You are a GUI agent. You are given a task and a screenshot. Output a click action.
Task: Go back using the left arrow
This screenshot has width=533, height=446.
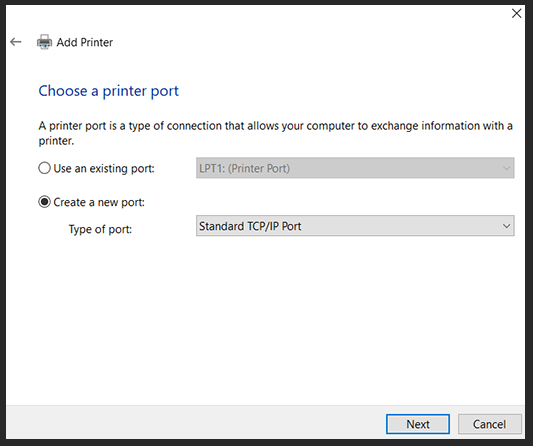coord(16,42)
